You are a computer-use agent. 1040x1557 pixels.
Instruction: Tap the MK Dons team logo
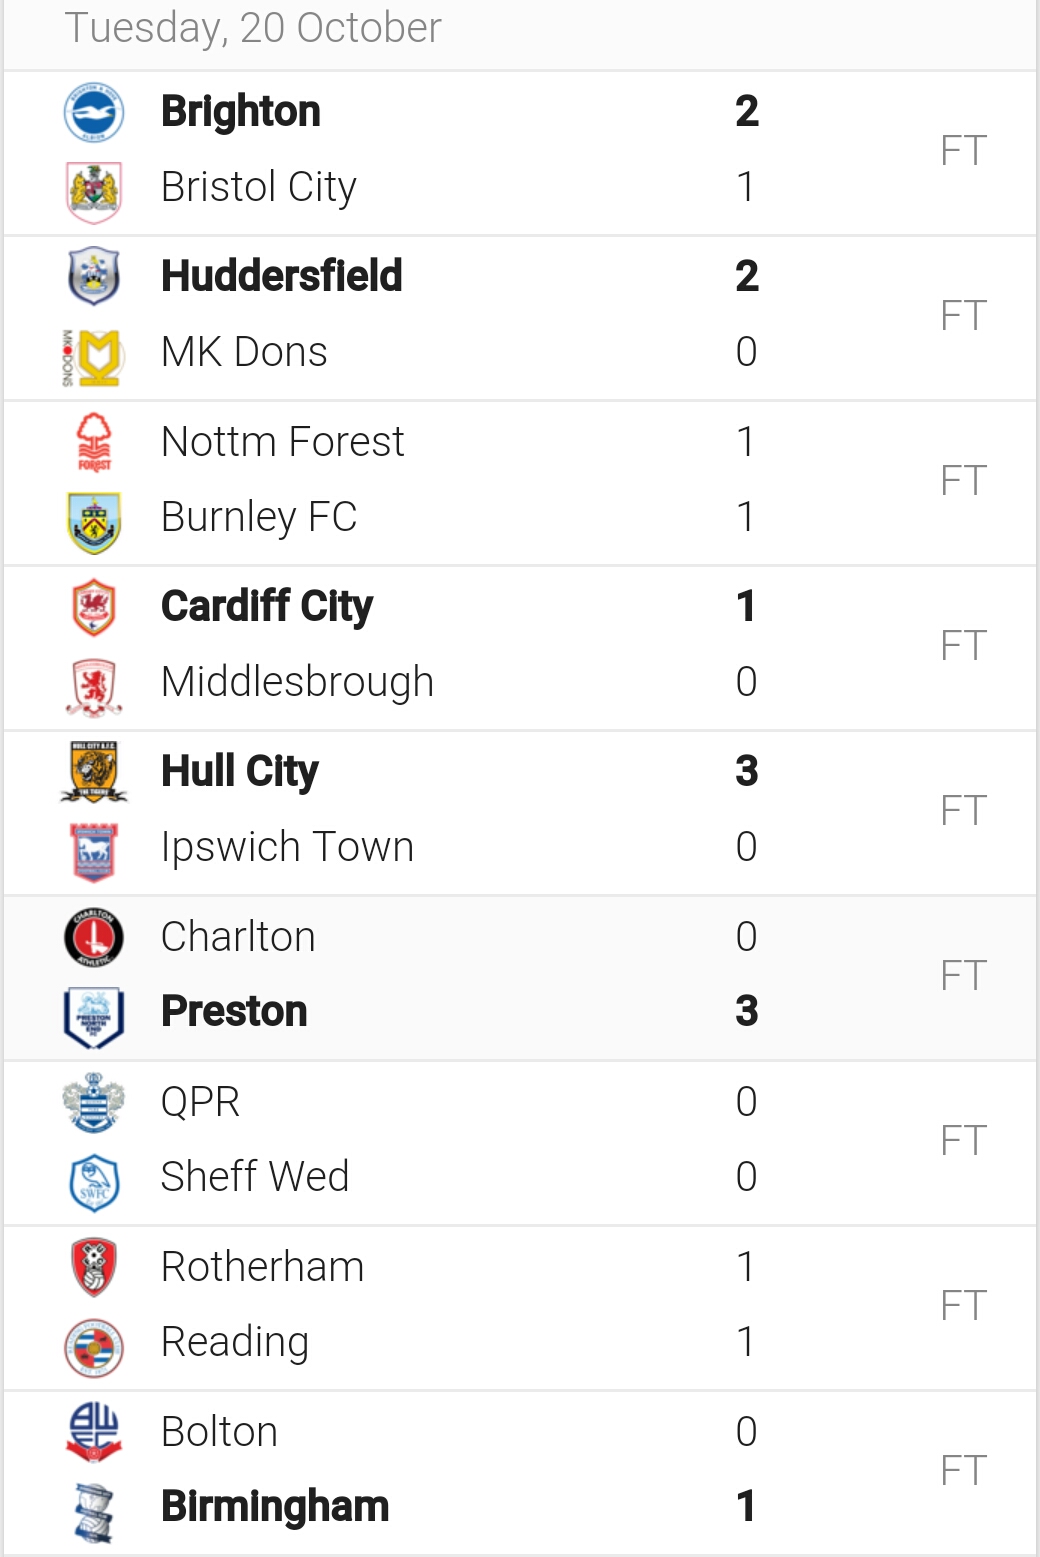click(94, 356)
